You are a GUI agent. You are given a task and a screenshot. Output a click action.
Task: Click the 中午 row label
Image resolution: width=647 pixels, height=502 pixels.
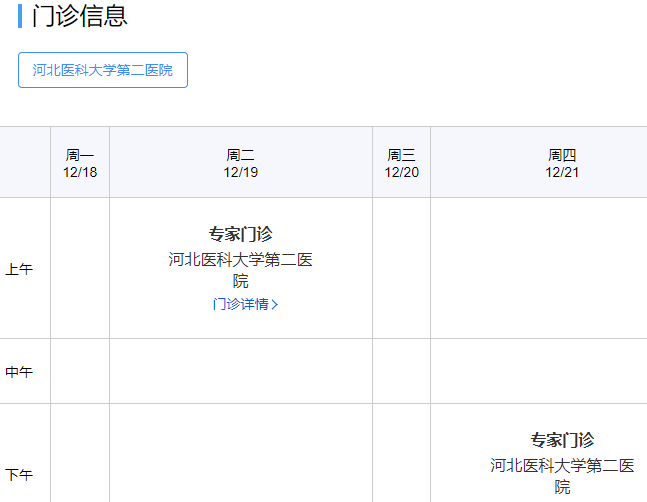pyautogui.click(x=19, y=372)
